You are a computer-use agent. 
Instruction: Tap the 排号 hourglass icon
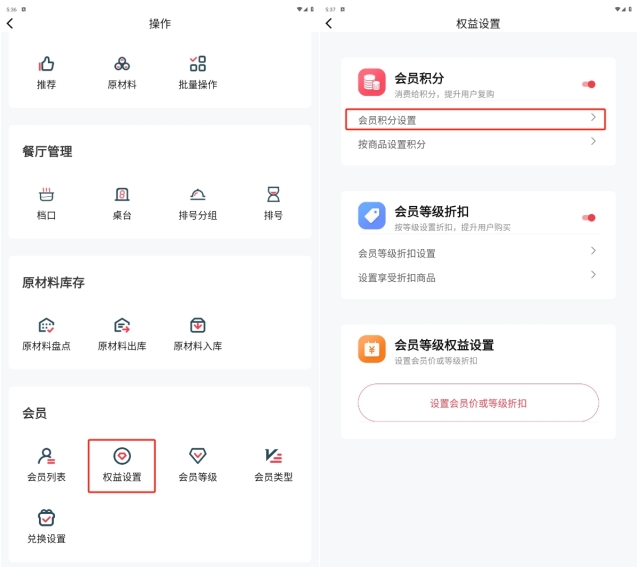pyautogui.click(x=273, y=194)
